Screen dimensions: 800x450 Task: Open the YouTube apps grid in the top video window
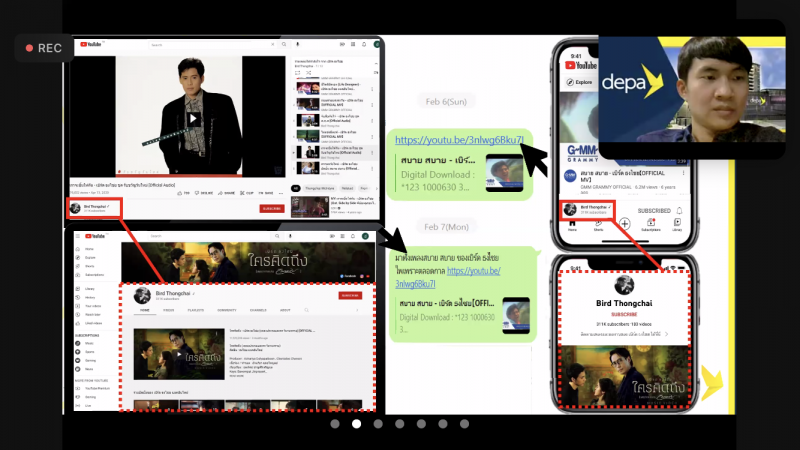tap(353, 44)
